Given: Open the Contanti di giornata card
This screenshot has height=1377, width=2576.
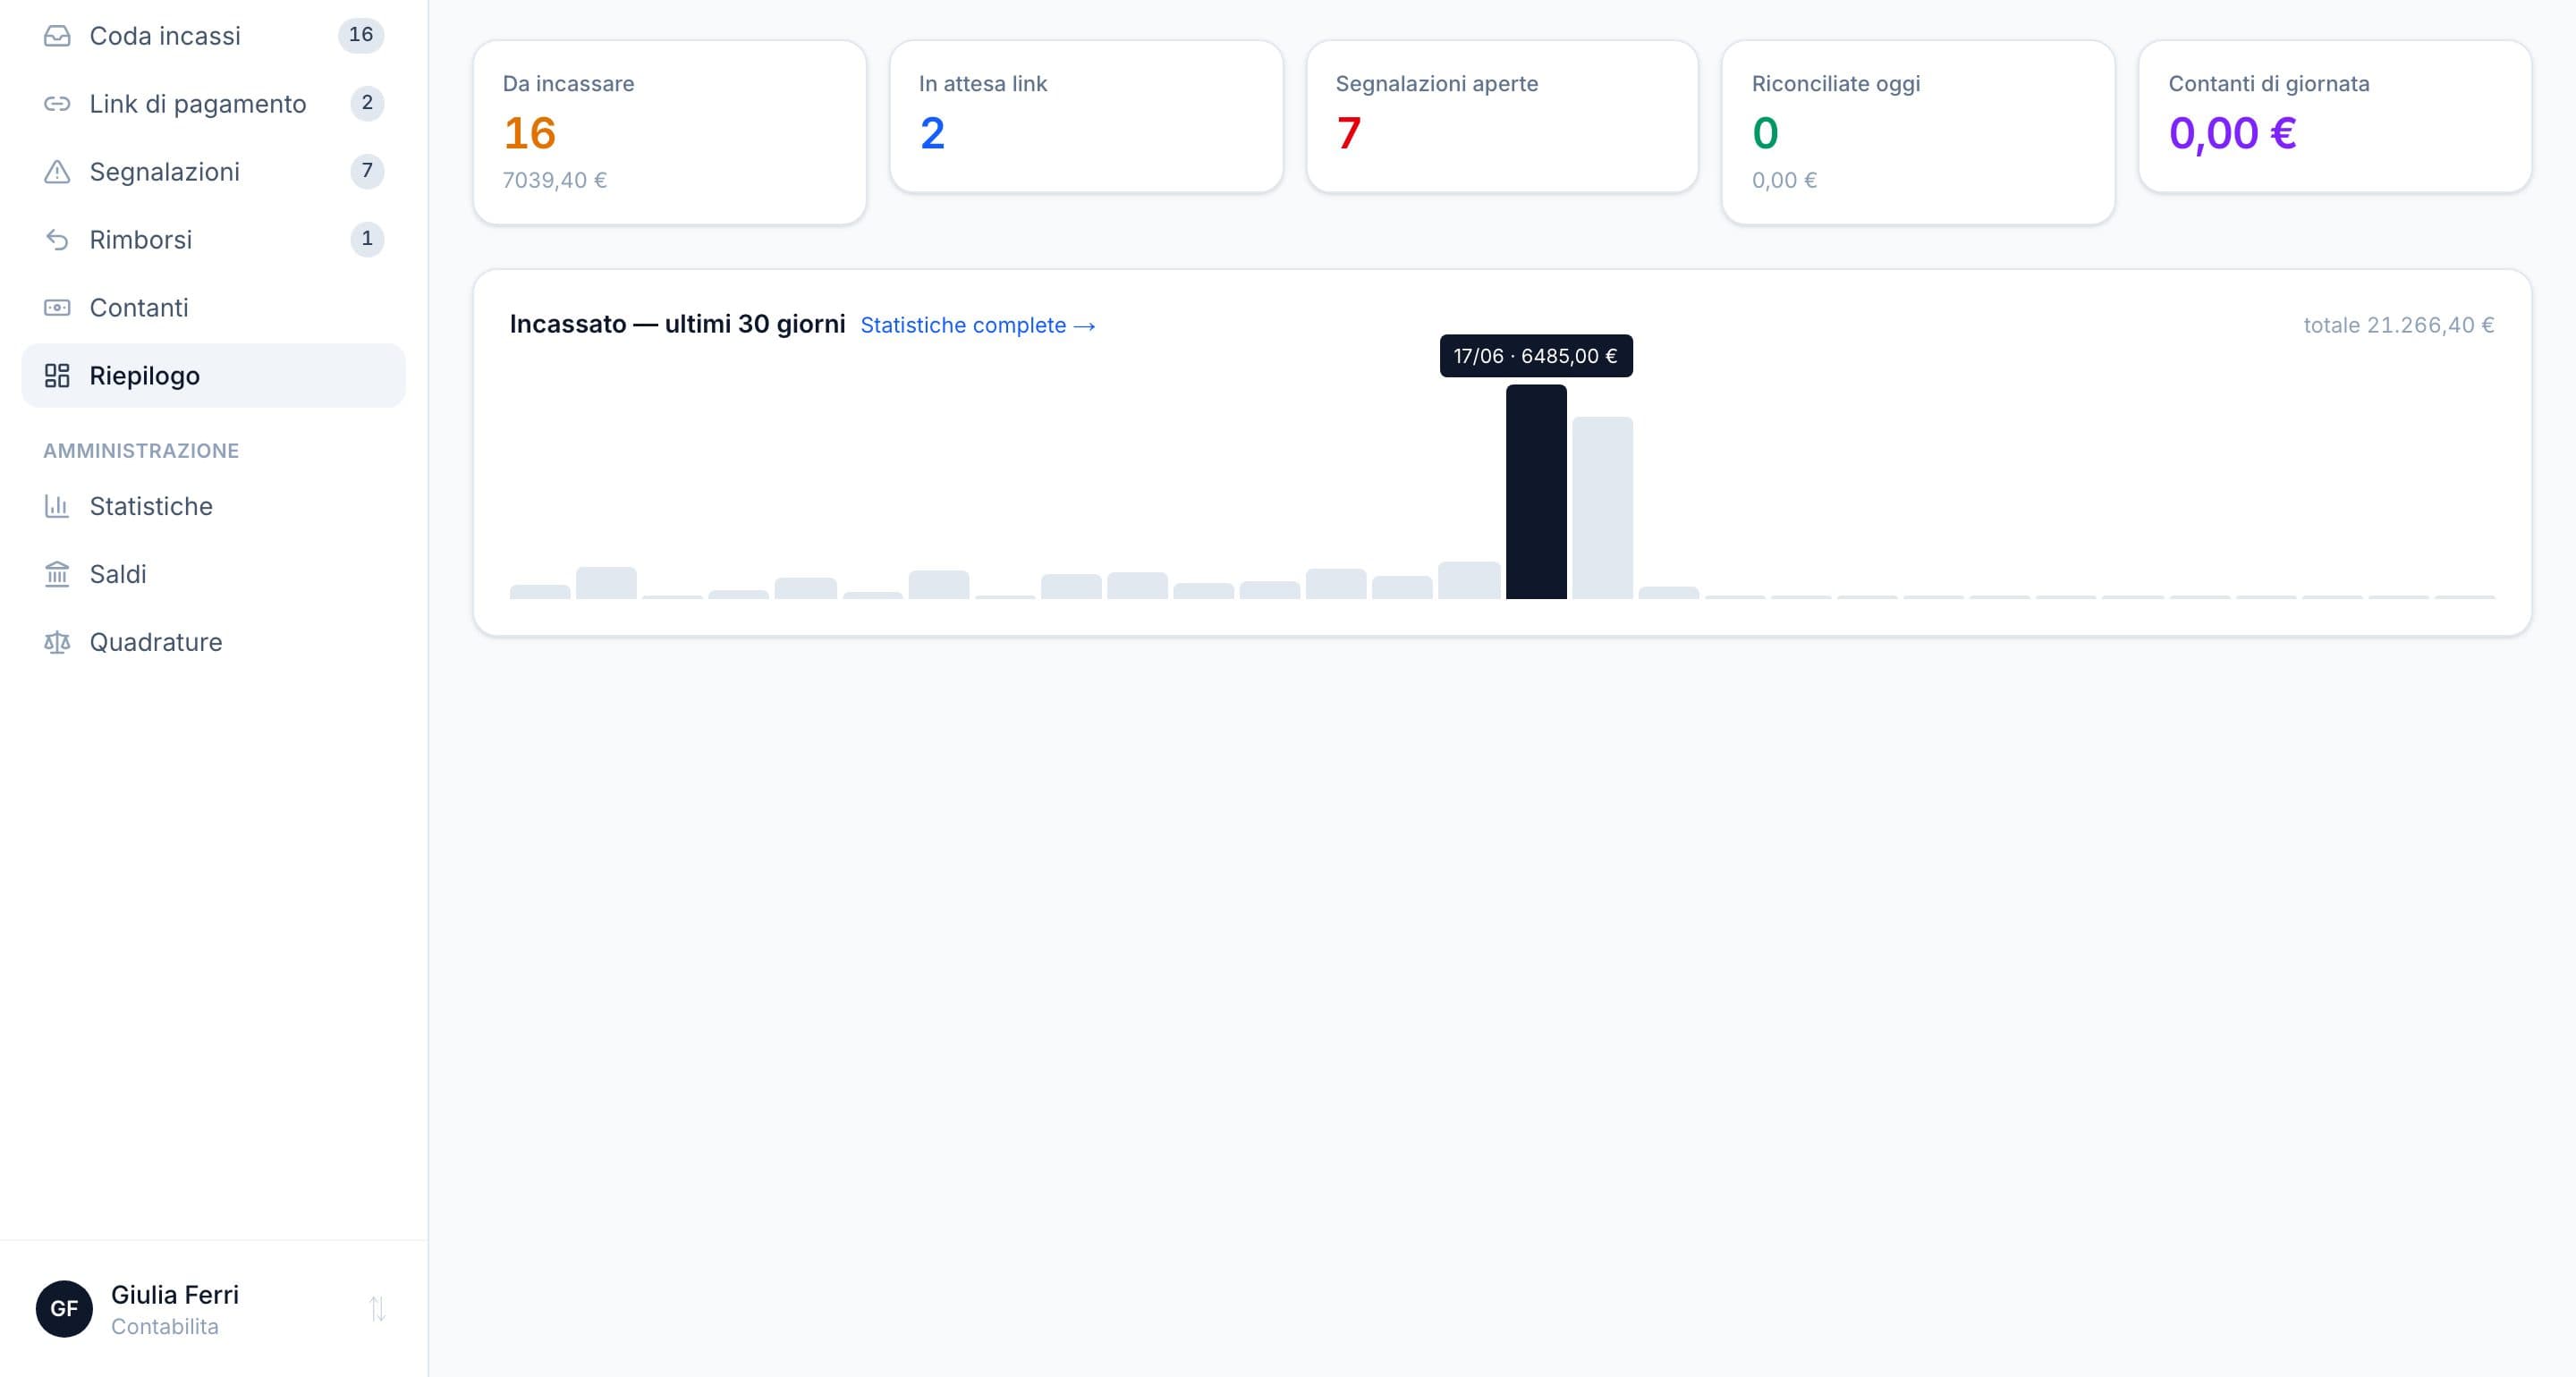Looking at the screenshot, I should tap(2335, 116).
